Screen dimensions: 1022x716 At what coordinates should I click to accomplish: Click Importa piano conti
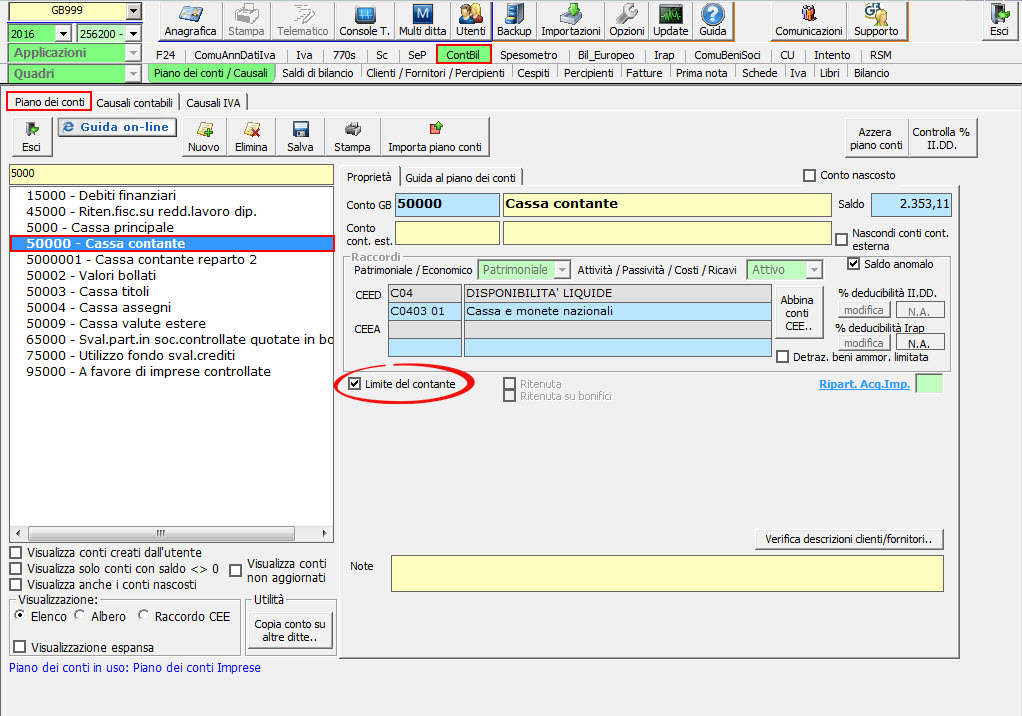pos(435,137)
